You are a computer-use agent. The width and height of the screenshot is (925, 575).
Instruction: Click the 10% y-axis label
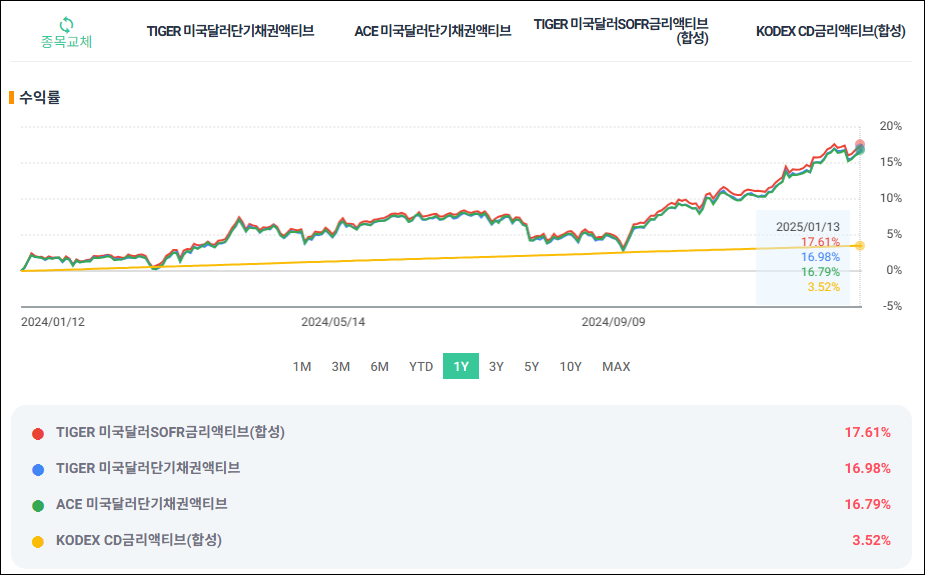point(891,198)
